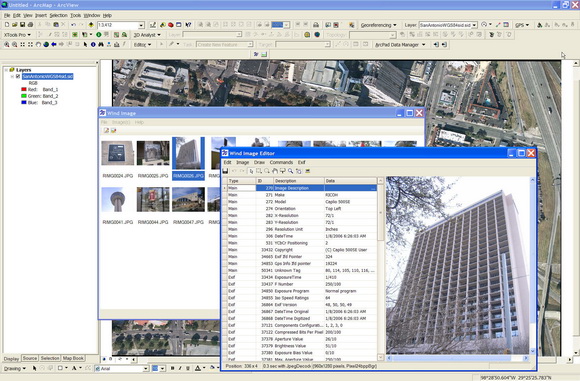This screenshot has height=381, width=580.
Task: Open the Editor Toolbar icon
Action: (x=153, y=25)
